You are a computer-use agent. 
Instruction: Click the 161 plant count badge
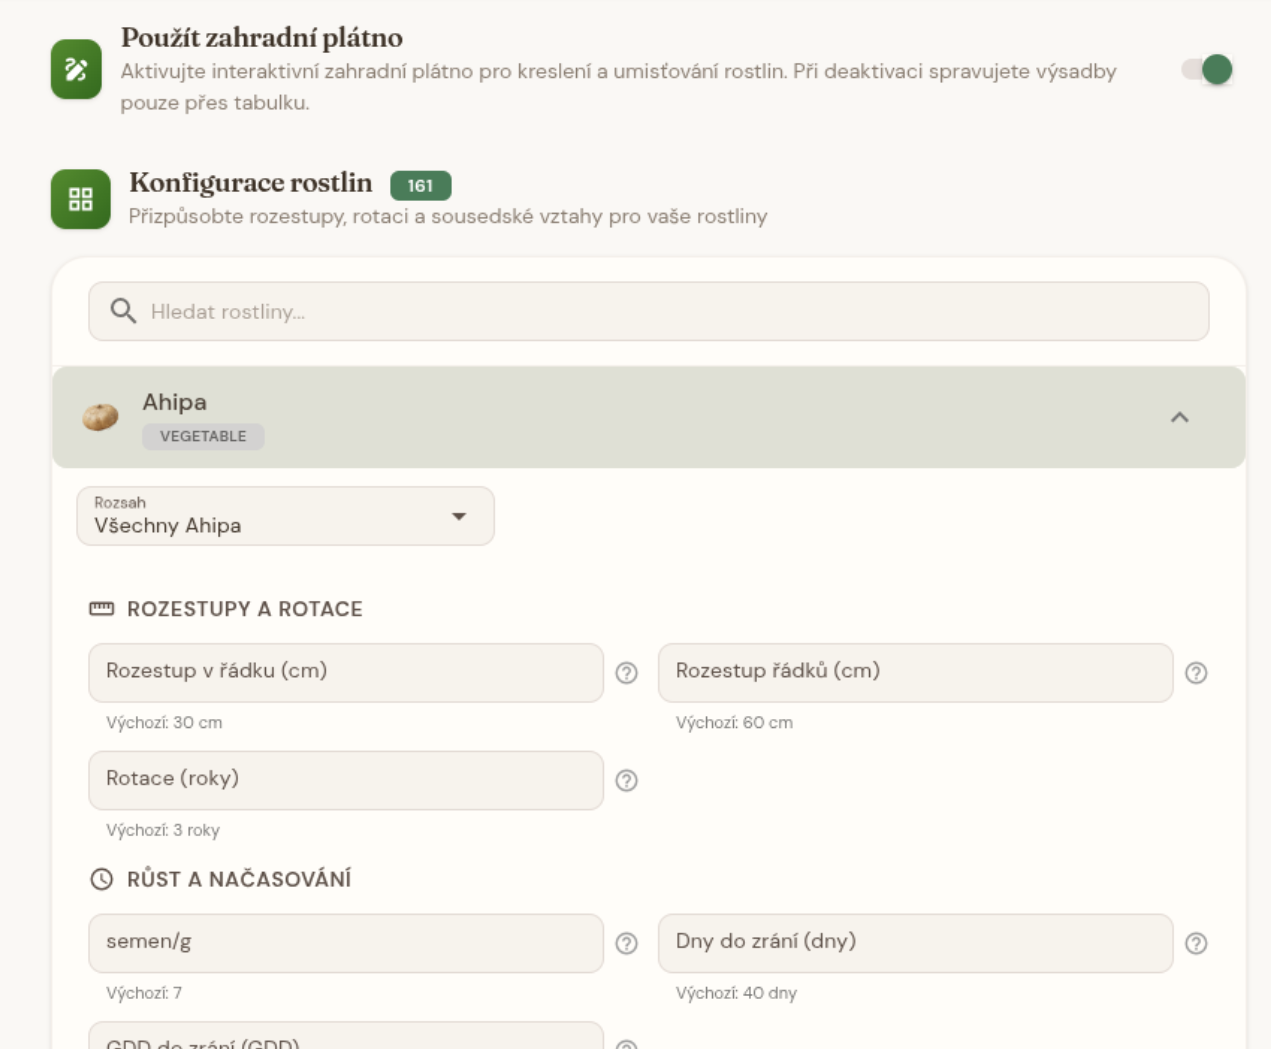421,185
